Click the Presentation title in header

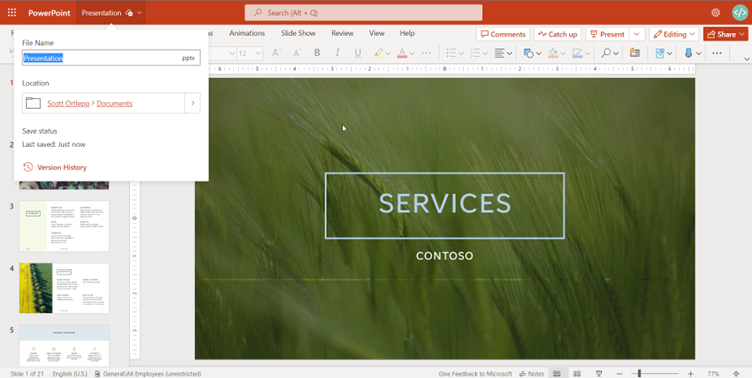[x=101, y=13]
